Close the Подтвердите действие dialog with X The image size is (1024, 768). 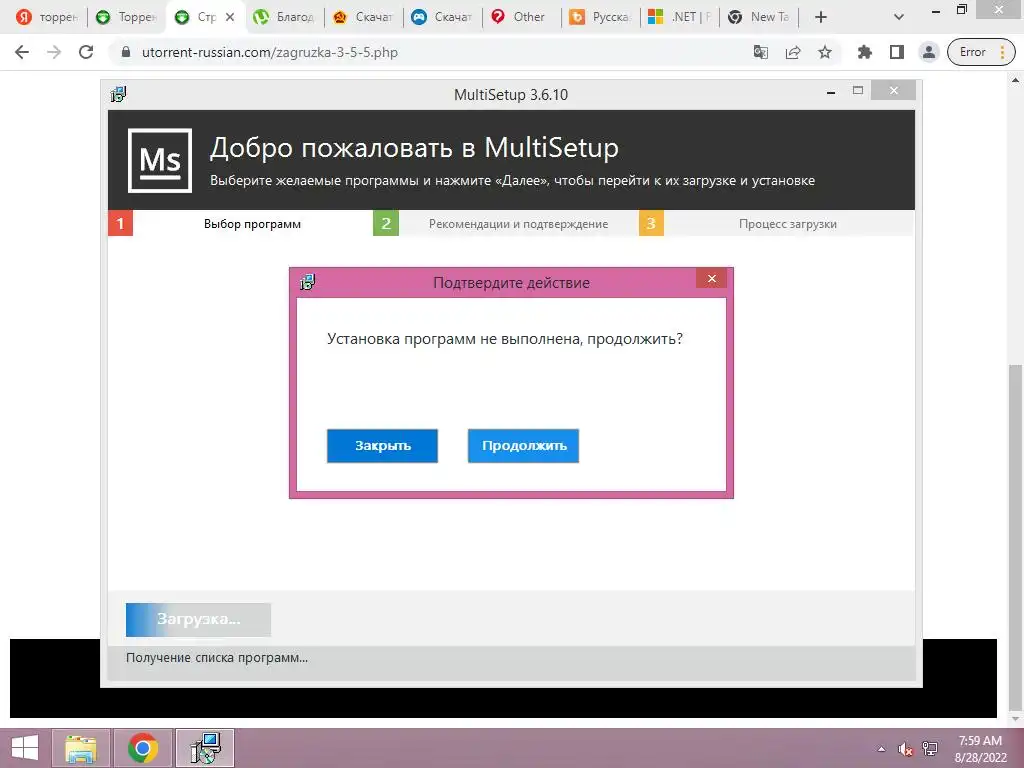pos(712,278)
